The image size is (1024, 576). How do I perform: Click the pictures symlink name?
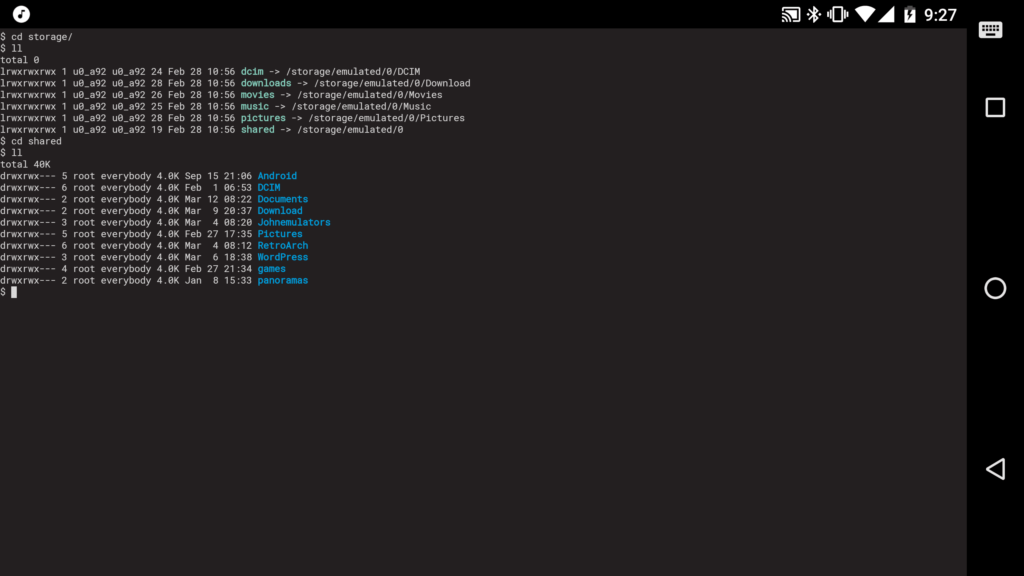click(263, 118)
